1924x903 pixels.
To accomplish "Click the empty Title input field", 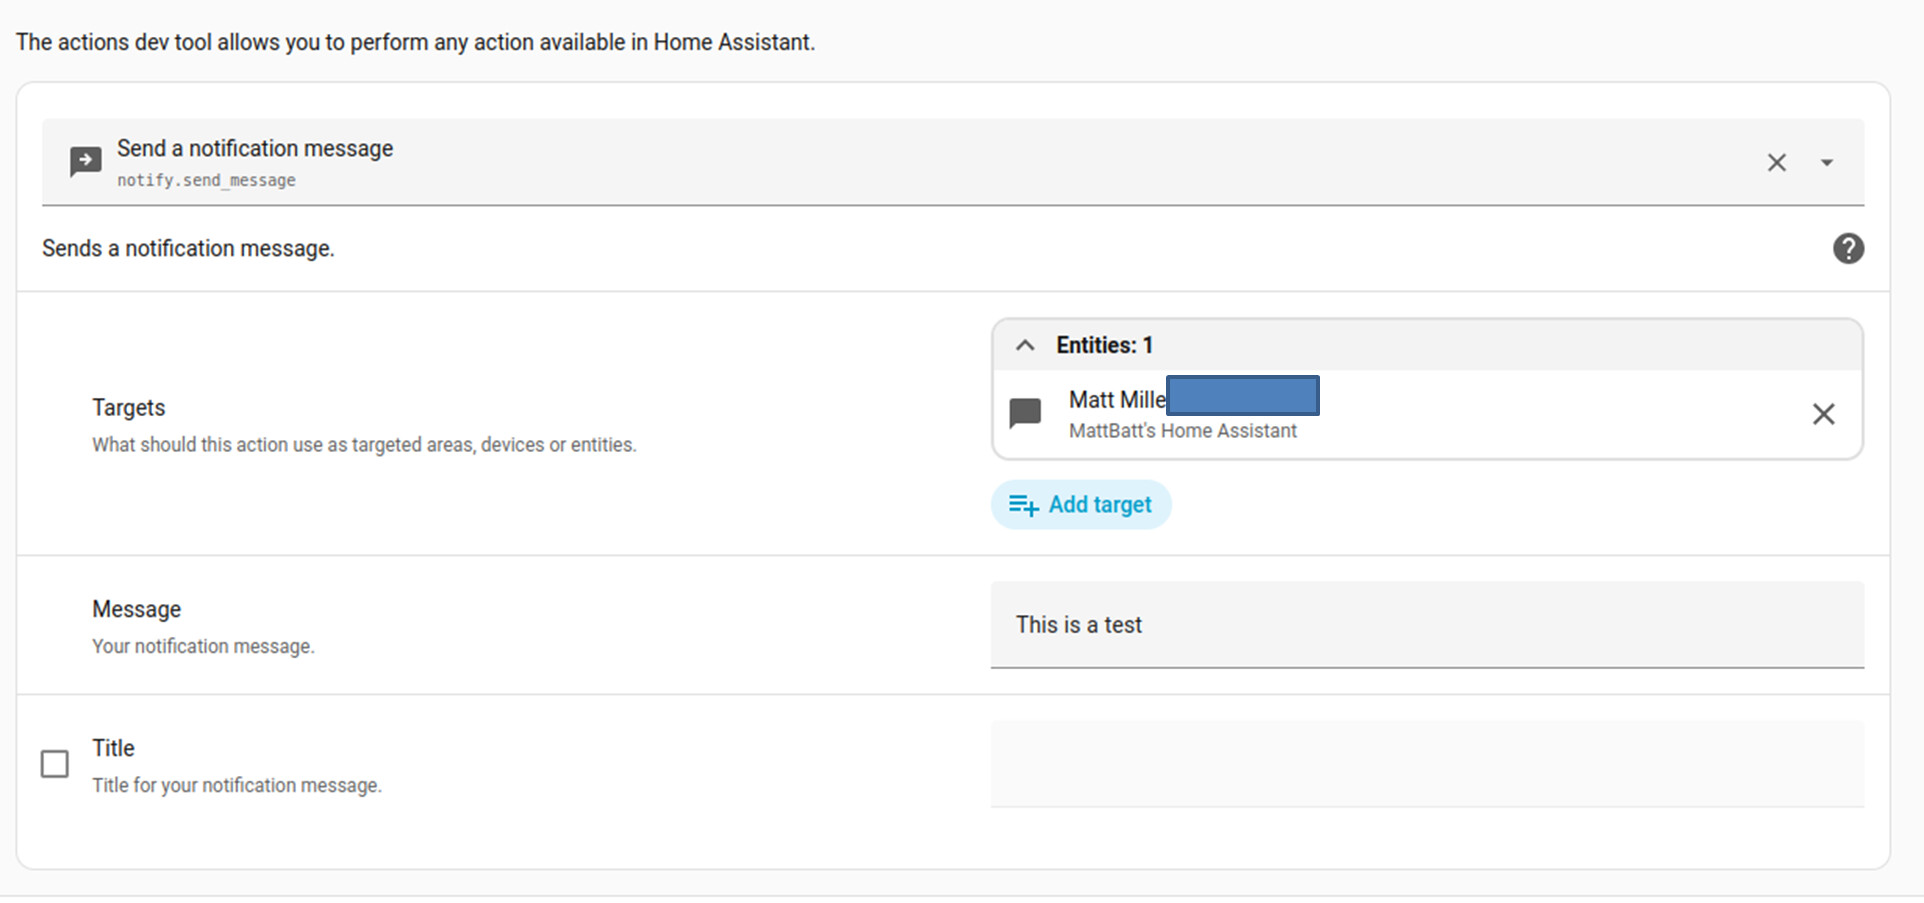I will pos(1427,764).
